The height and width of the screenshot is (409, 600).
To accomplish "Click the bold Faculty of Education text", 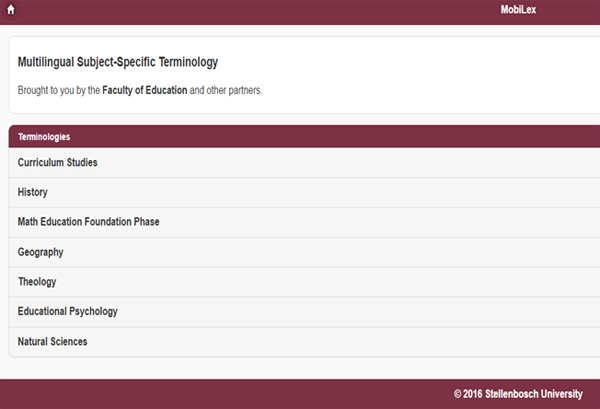I will [x=145, y=91].
